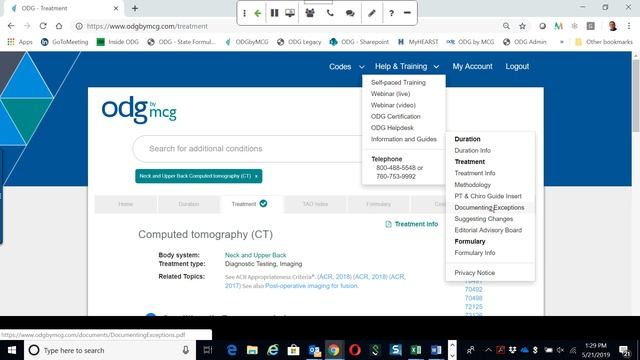Reload the page in Chrome
Image resolution: width=640 pixels, height=360 pixels.
(x=43, y=26)
